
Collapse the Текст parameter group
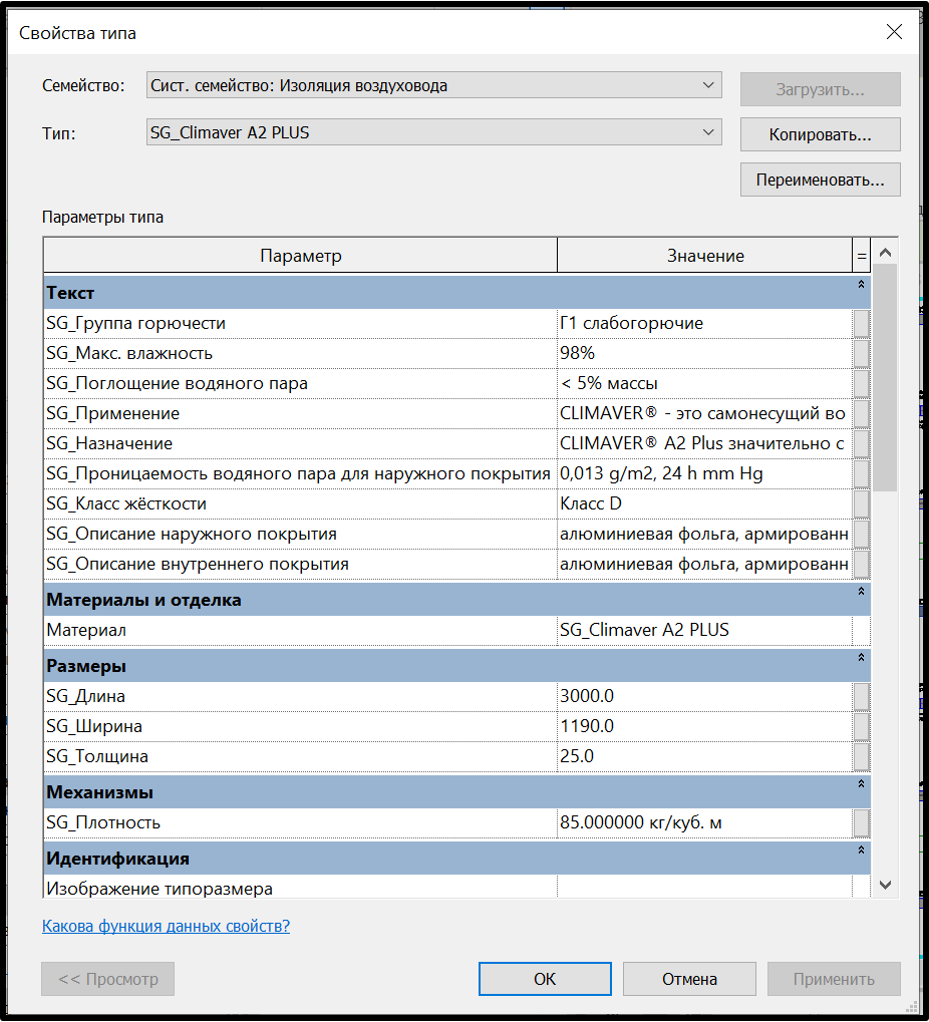[x=861, y=285]
